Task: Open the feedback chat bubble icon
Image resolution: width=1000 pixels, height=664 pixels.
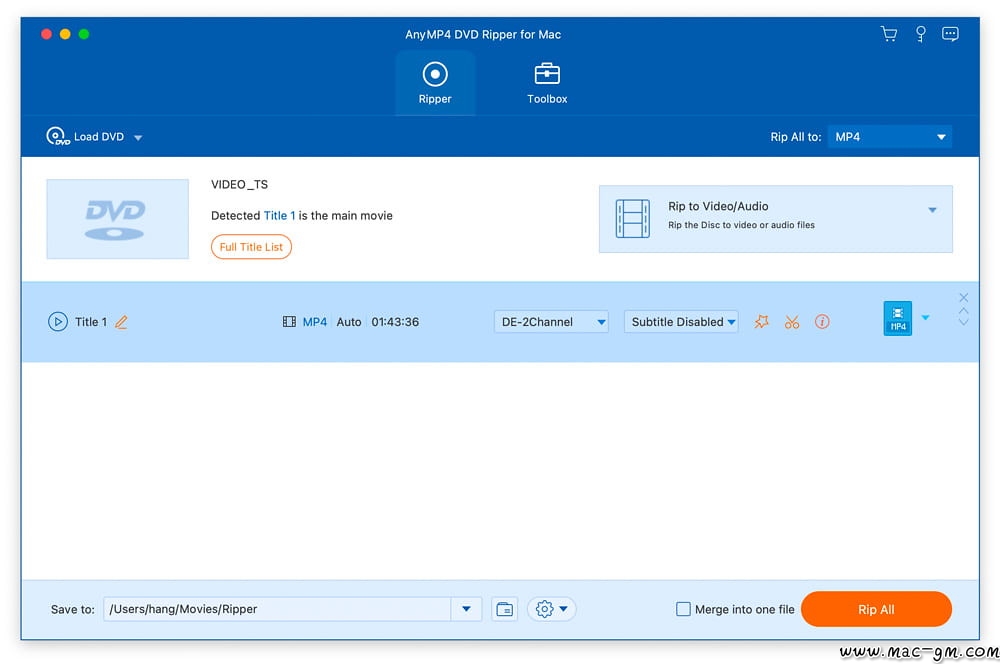Action: 950,34
